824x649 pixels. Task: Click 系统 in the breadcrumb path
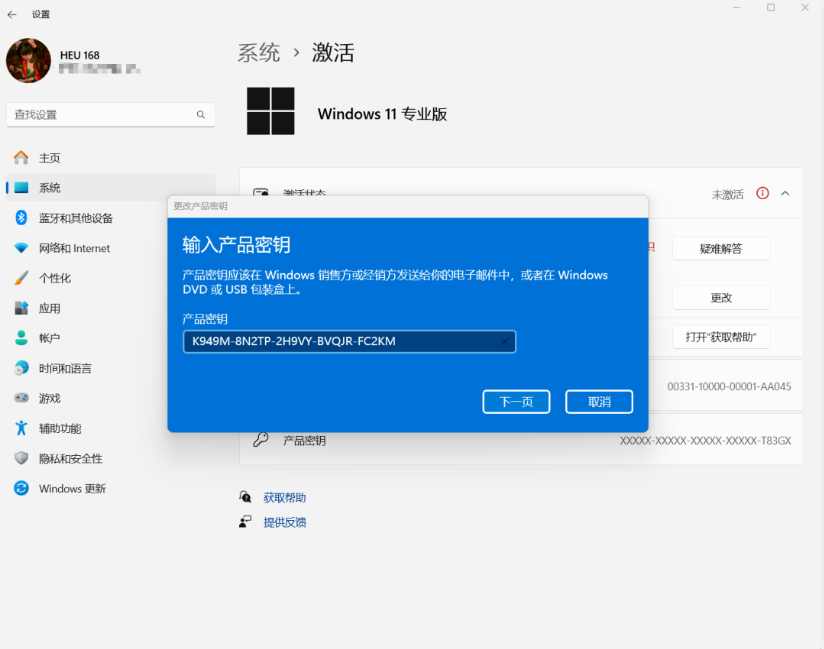pos(258,52)
